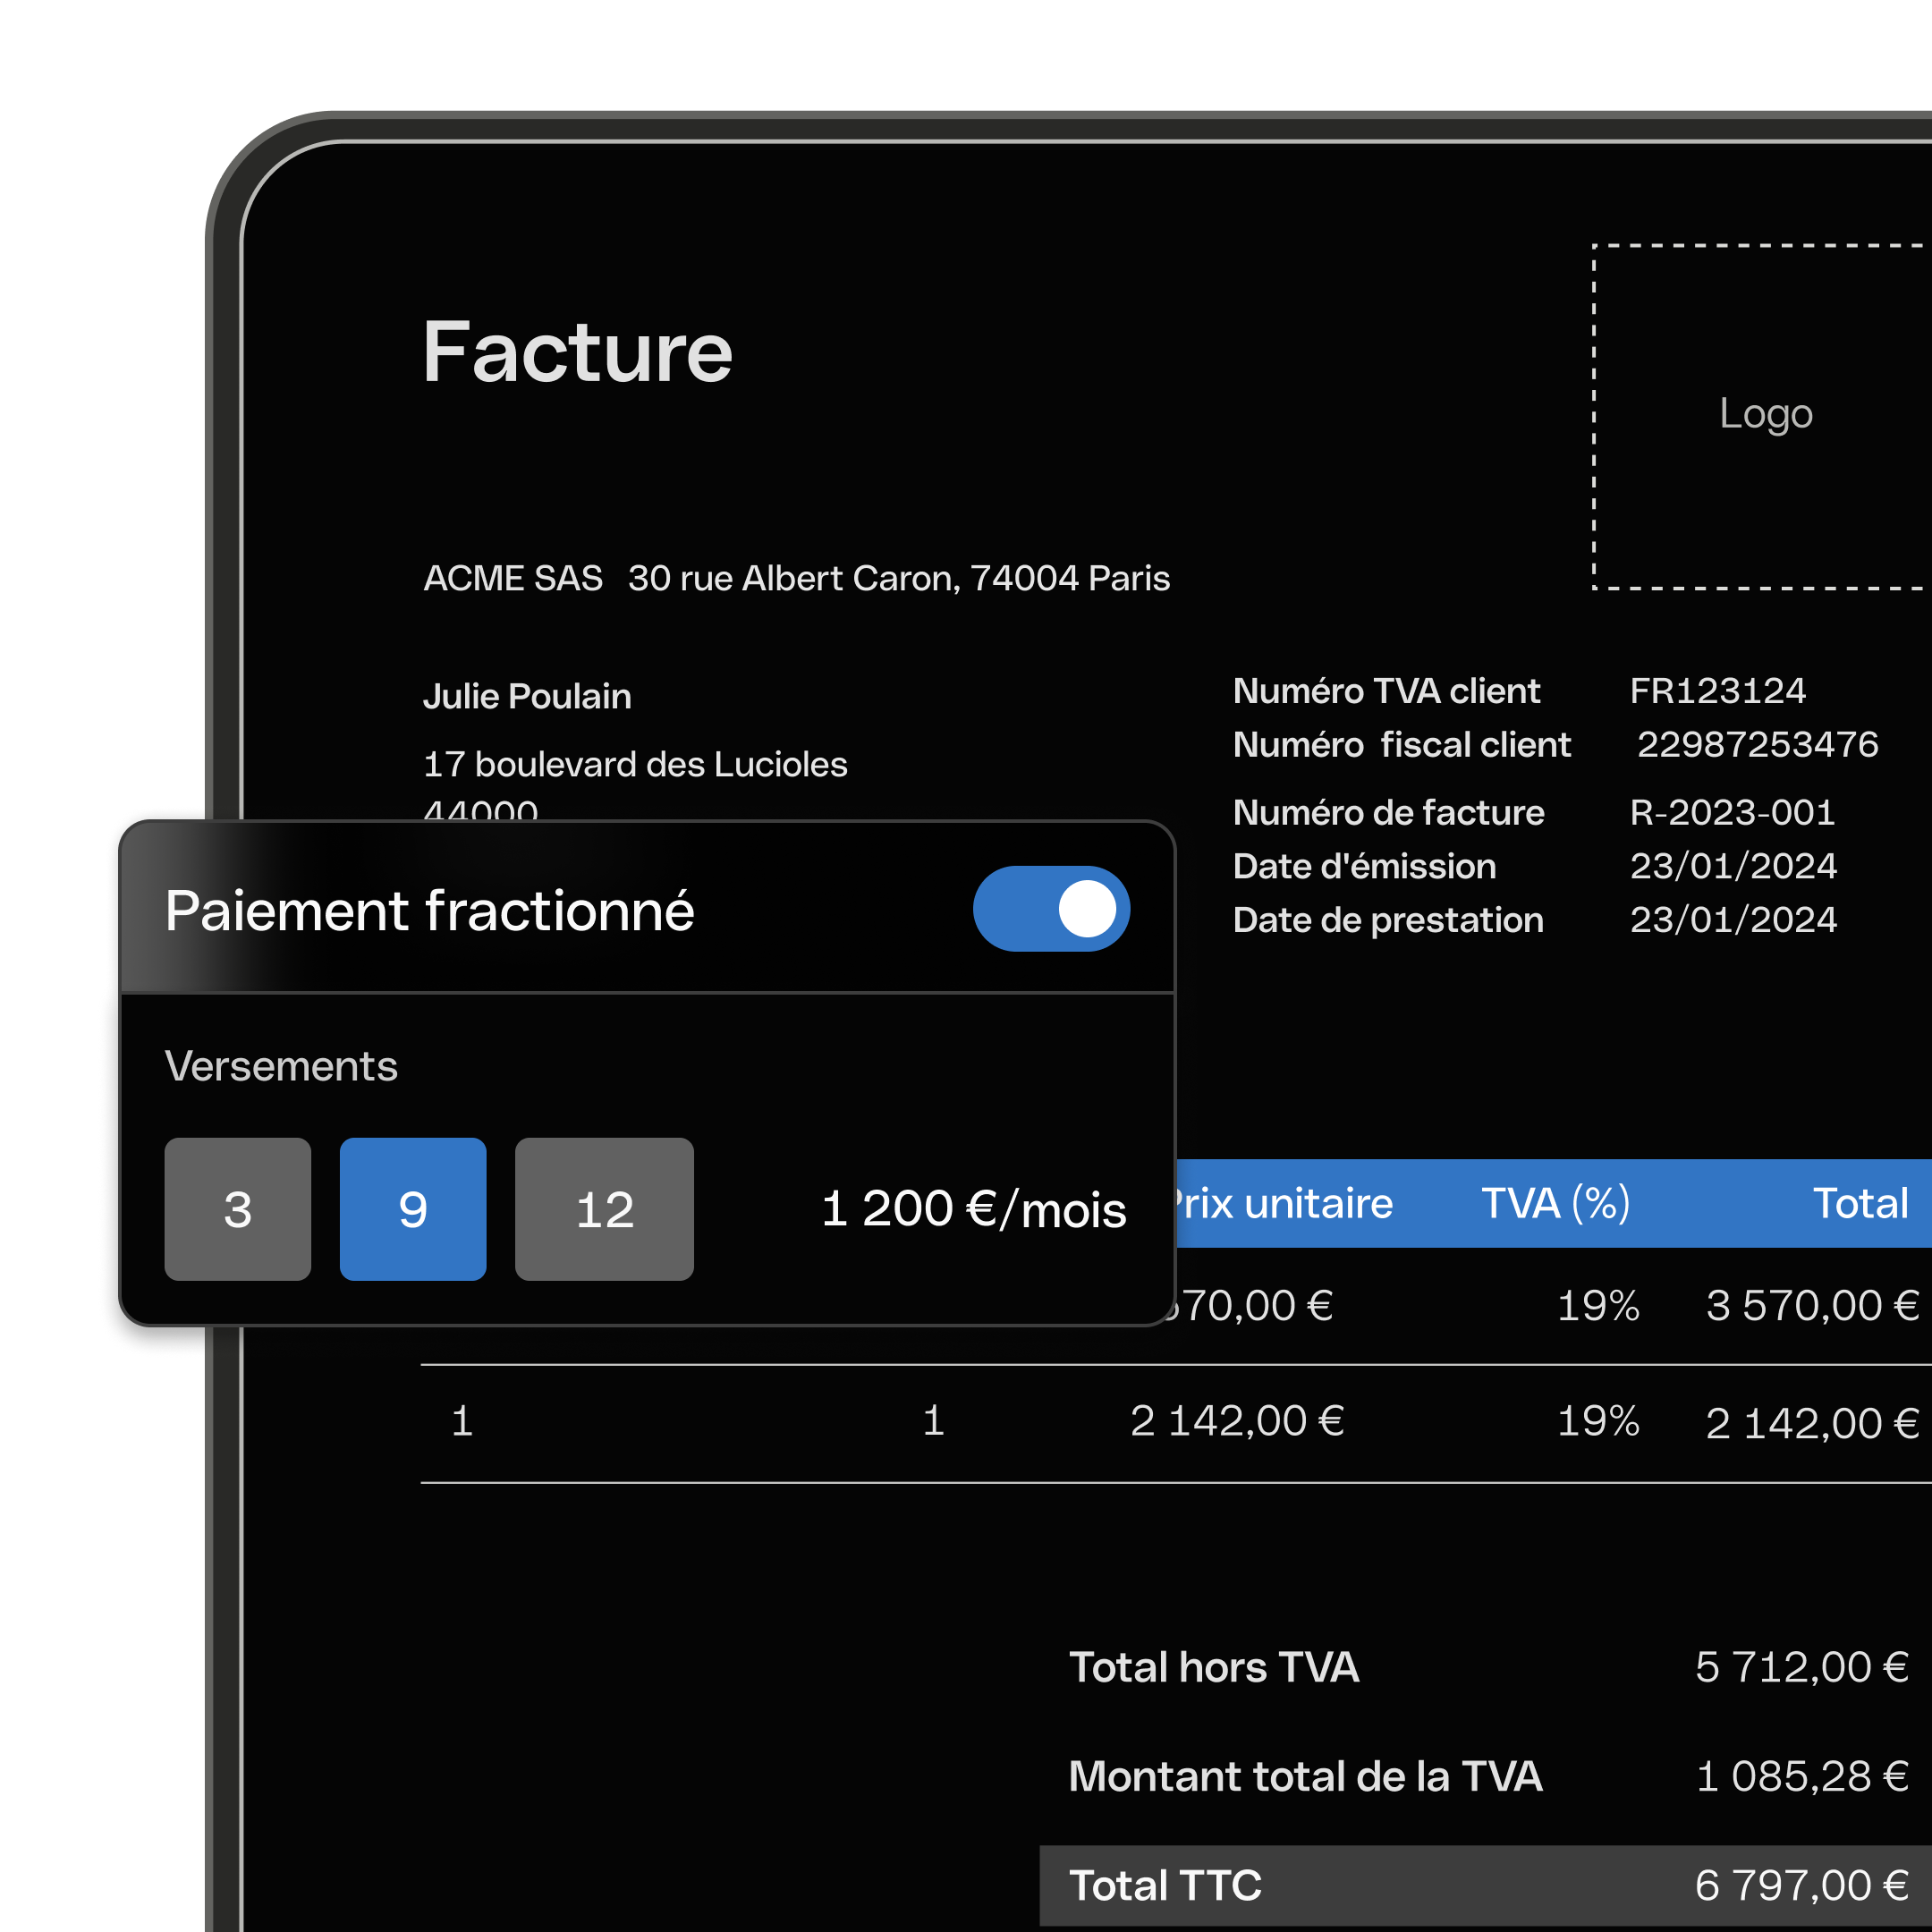Click the TVA (%) column header
1932x1932 pixels.
[x=1555, y=1203]
